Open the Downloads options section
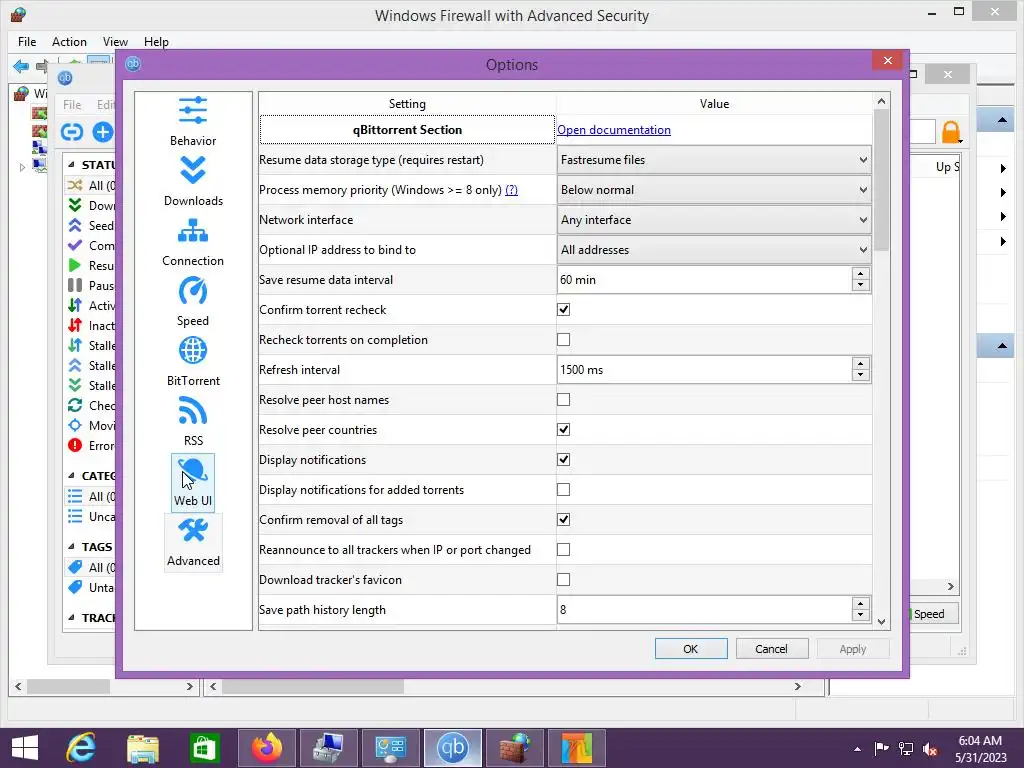1024x768 pixels. click(x=193, y=182)
